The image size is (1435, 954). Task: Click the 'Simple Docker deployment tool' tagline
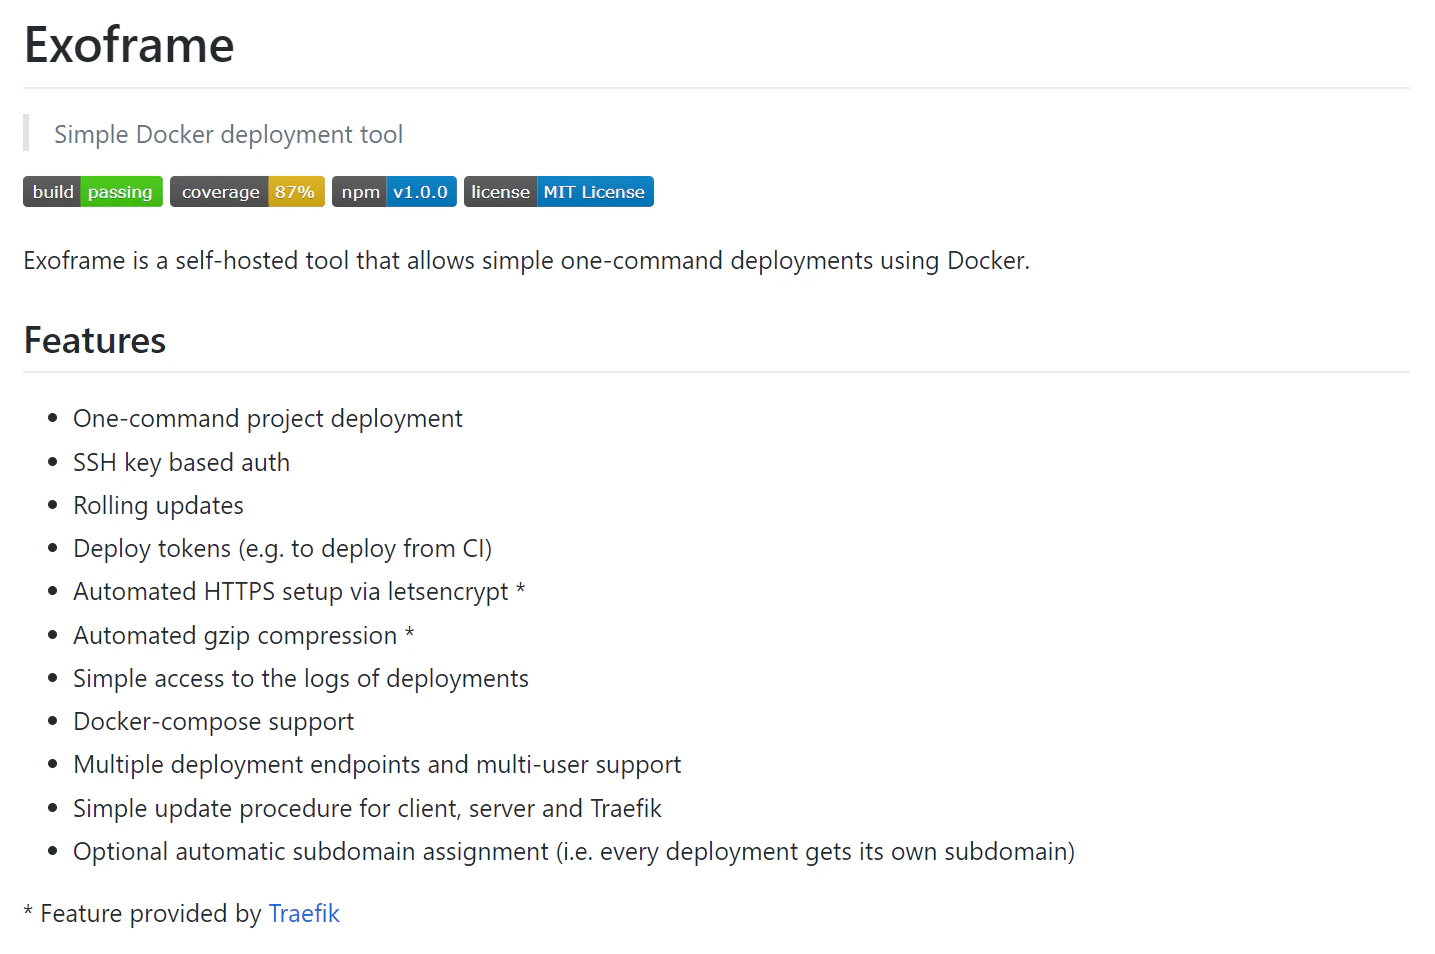click(x=228, y=134)
